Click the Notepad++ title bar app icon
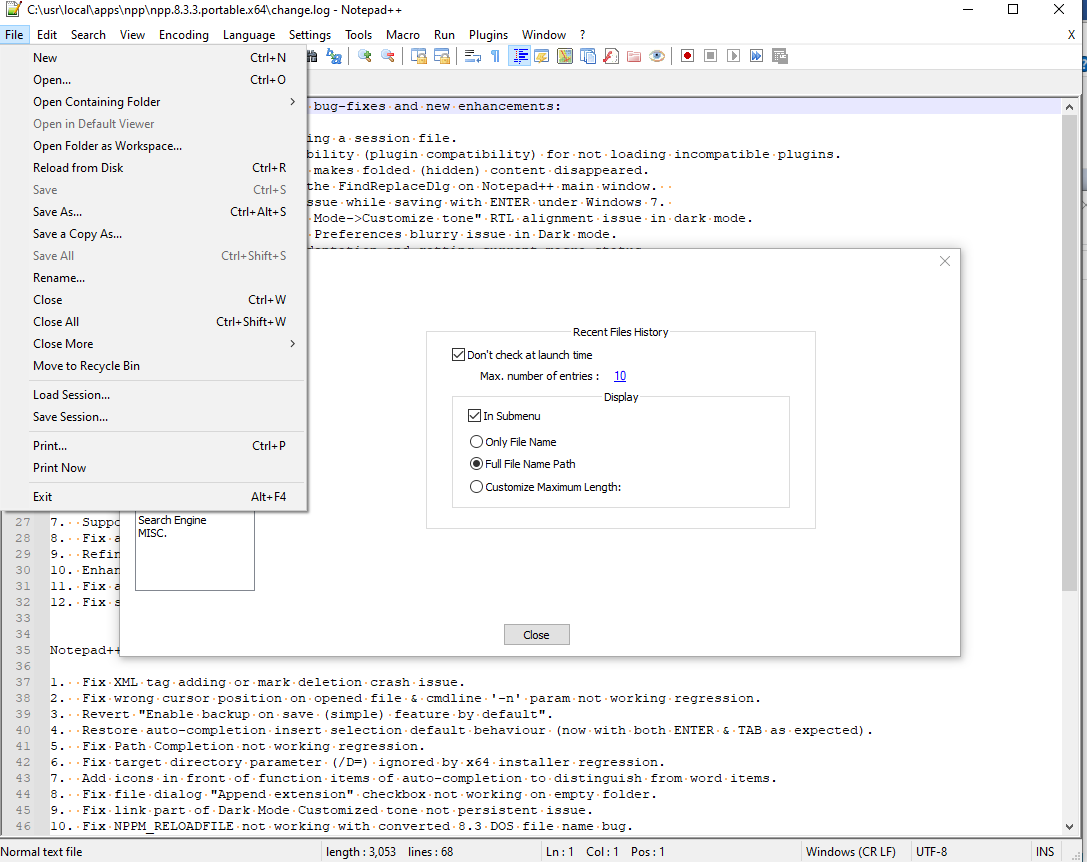 [13, 10]
